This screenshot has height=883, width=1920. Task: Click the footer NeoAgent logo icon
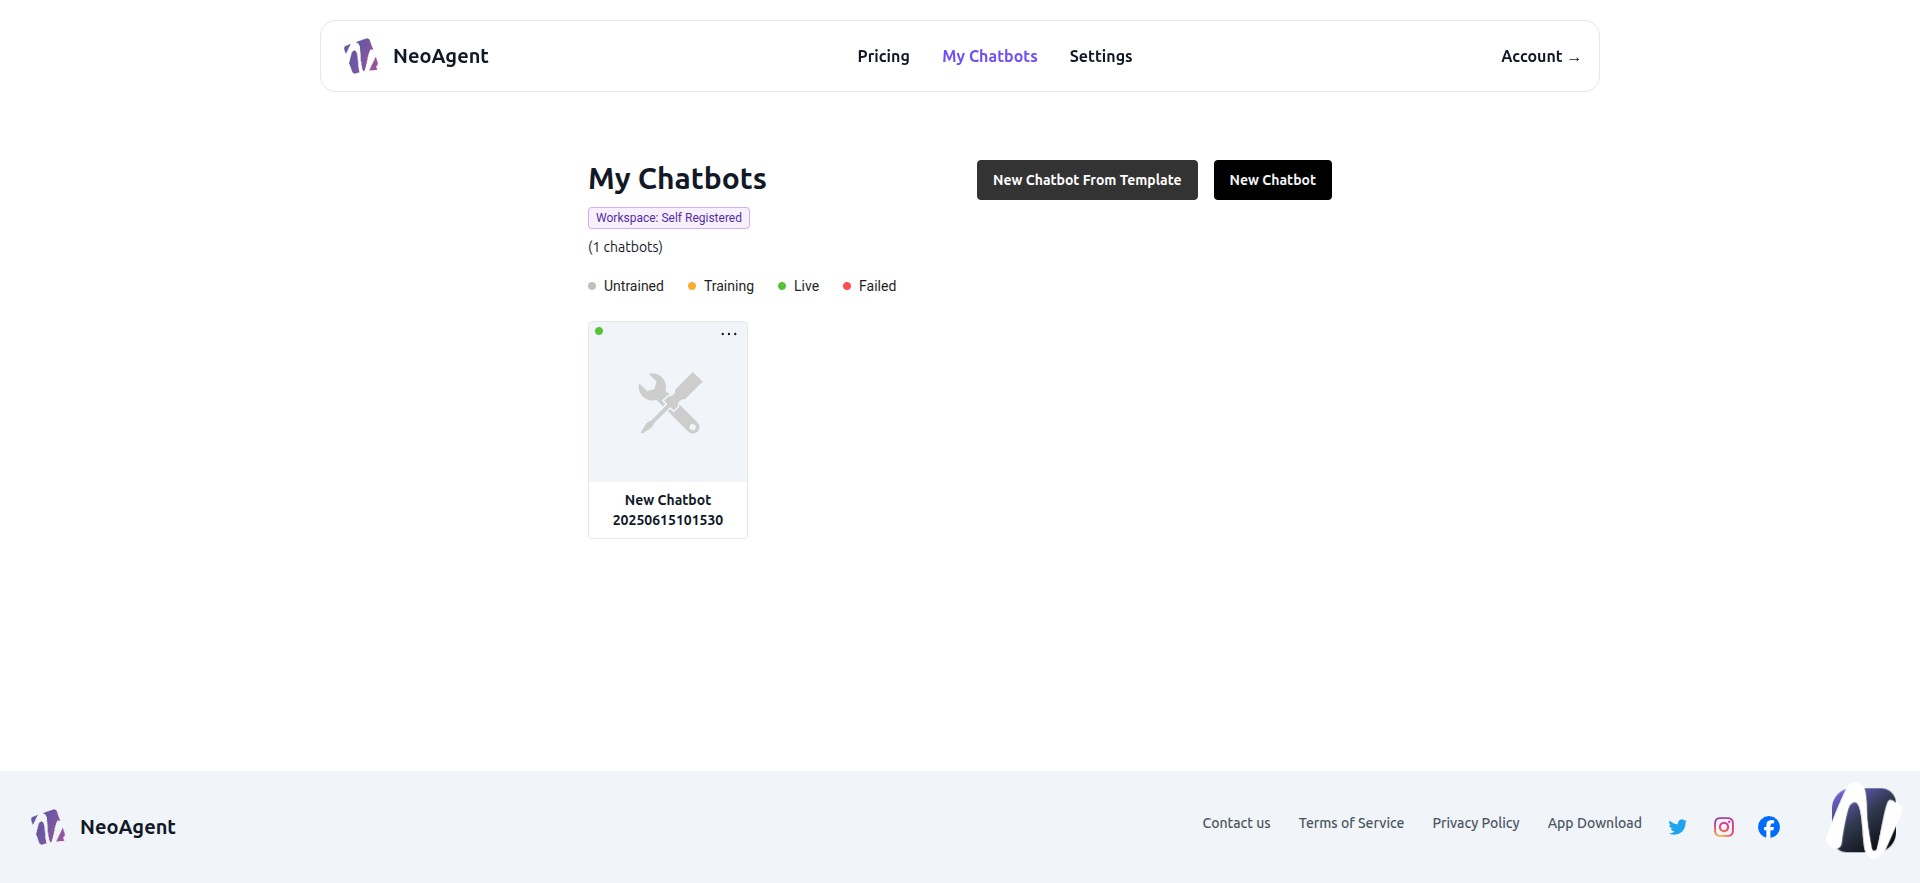pos(48,827)
